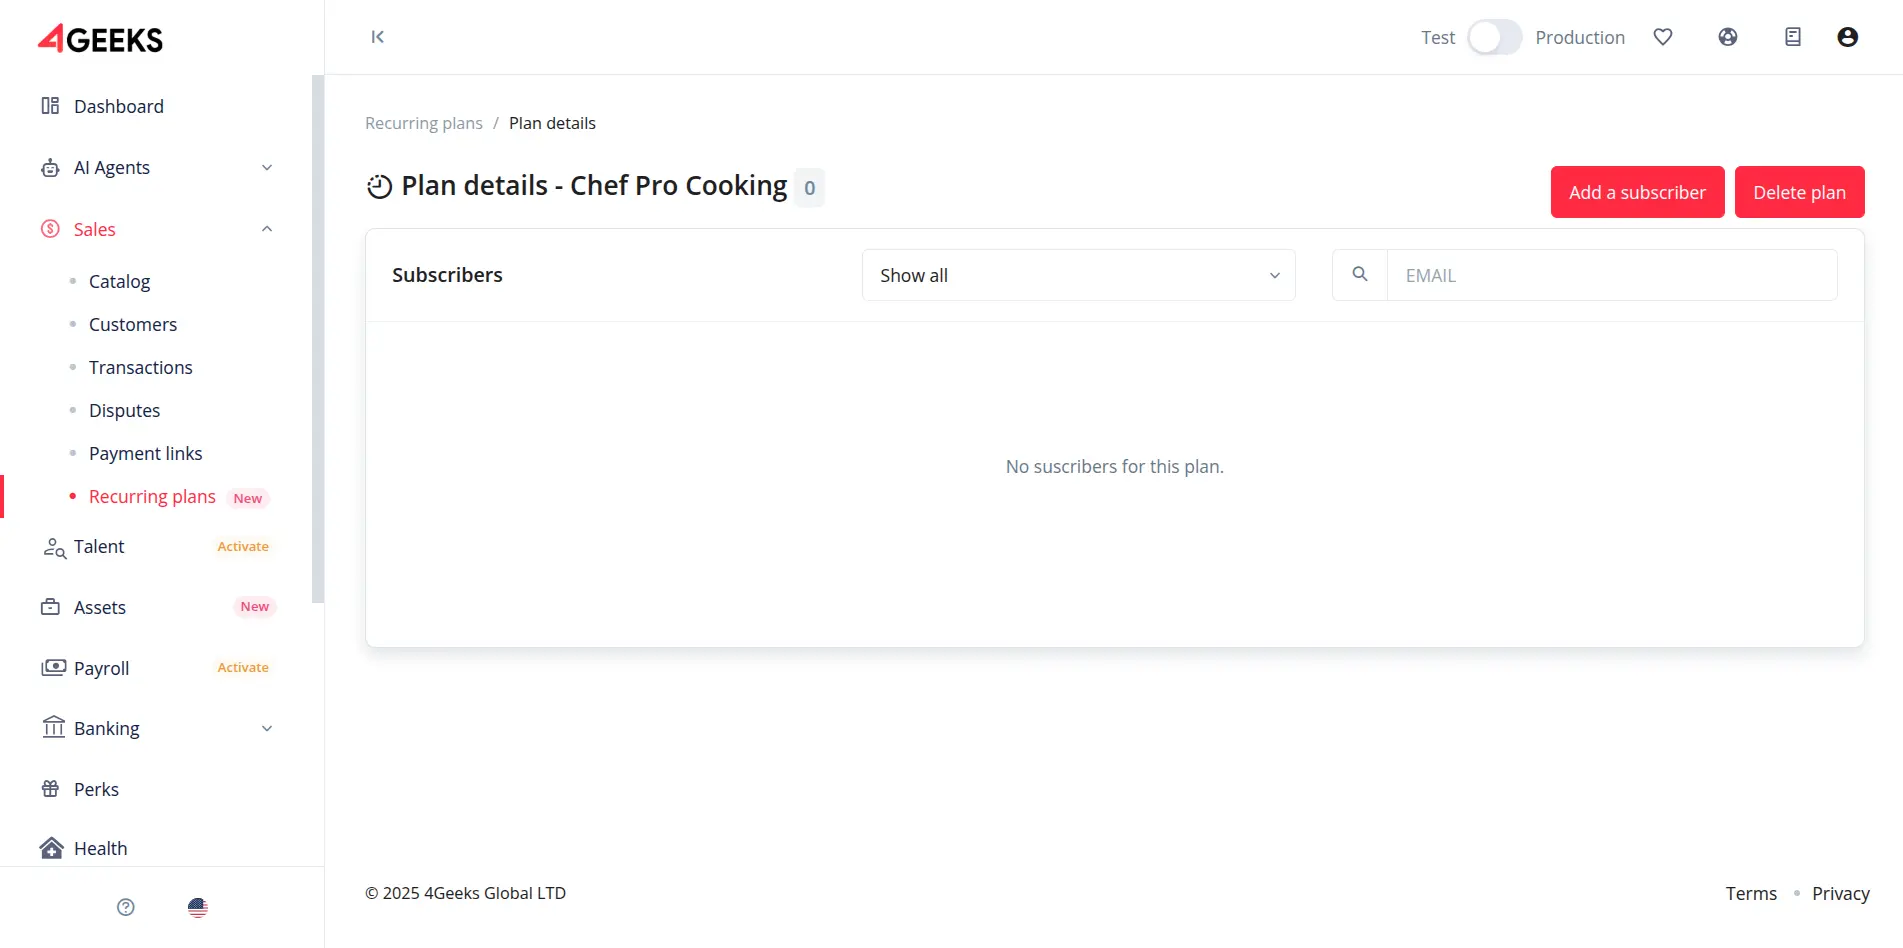Click the heart favorites icon
1903x948 pixels.
1662,37
